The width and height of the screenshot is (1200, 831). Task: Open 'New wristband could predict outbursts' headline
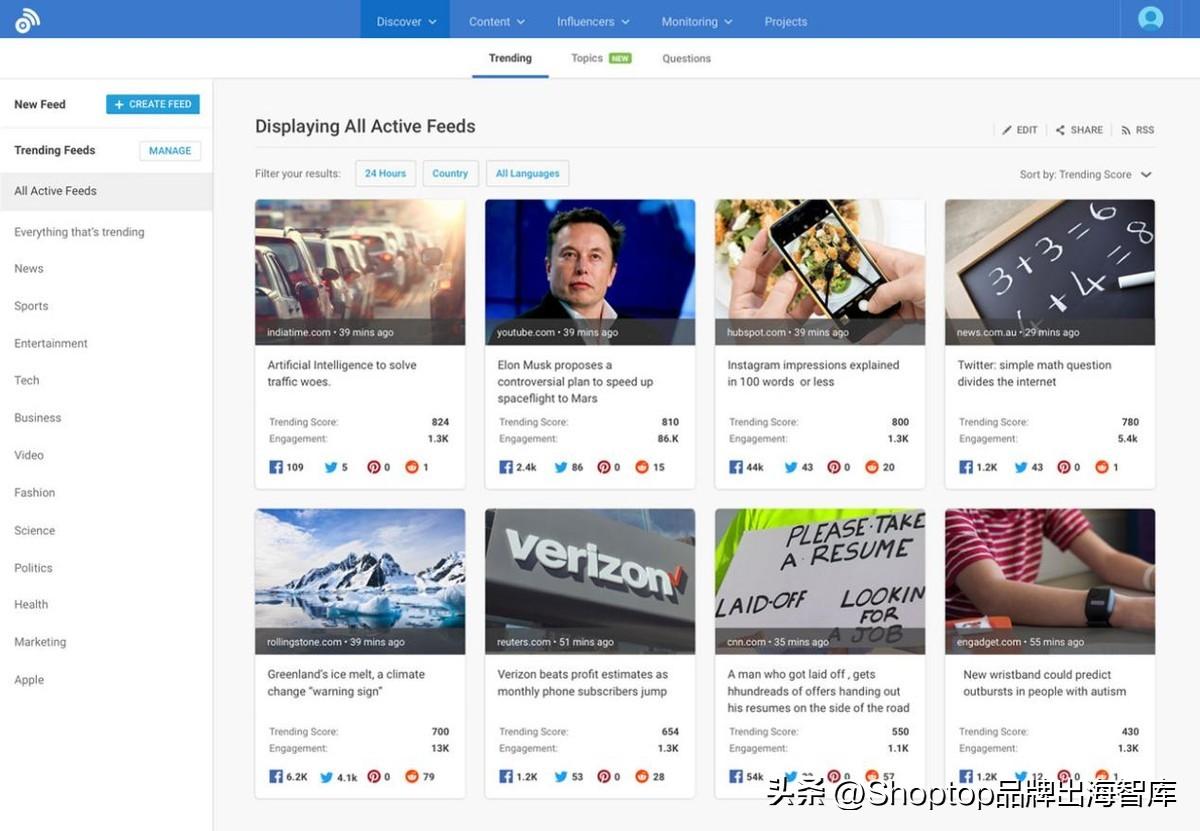point(1045,683)
